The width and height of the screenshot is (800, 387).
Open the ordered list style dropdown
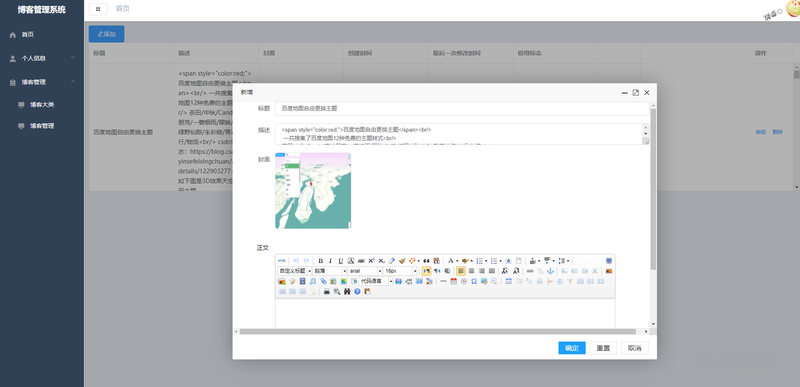click(486, 261)
